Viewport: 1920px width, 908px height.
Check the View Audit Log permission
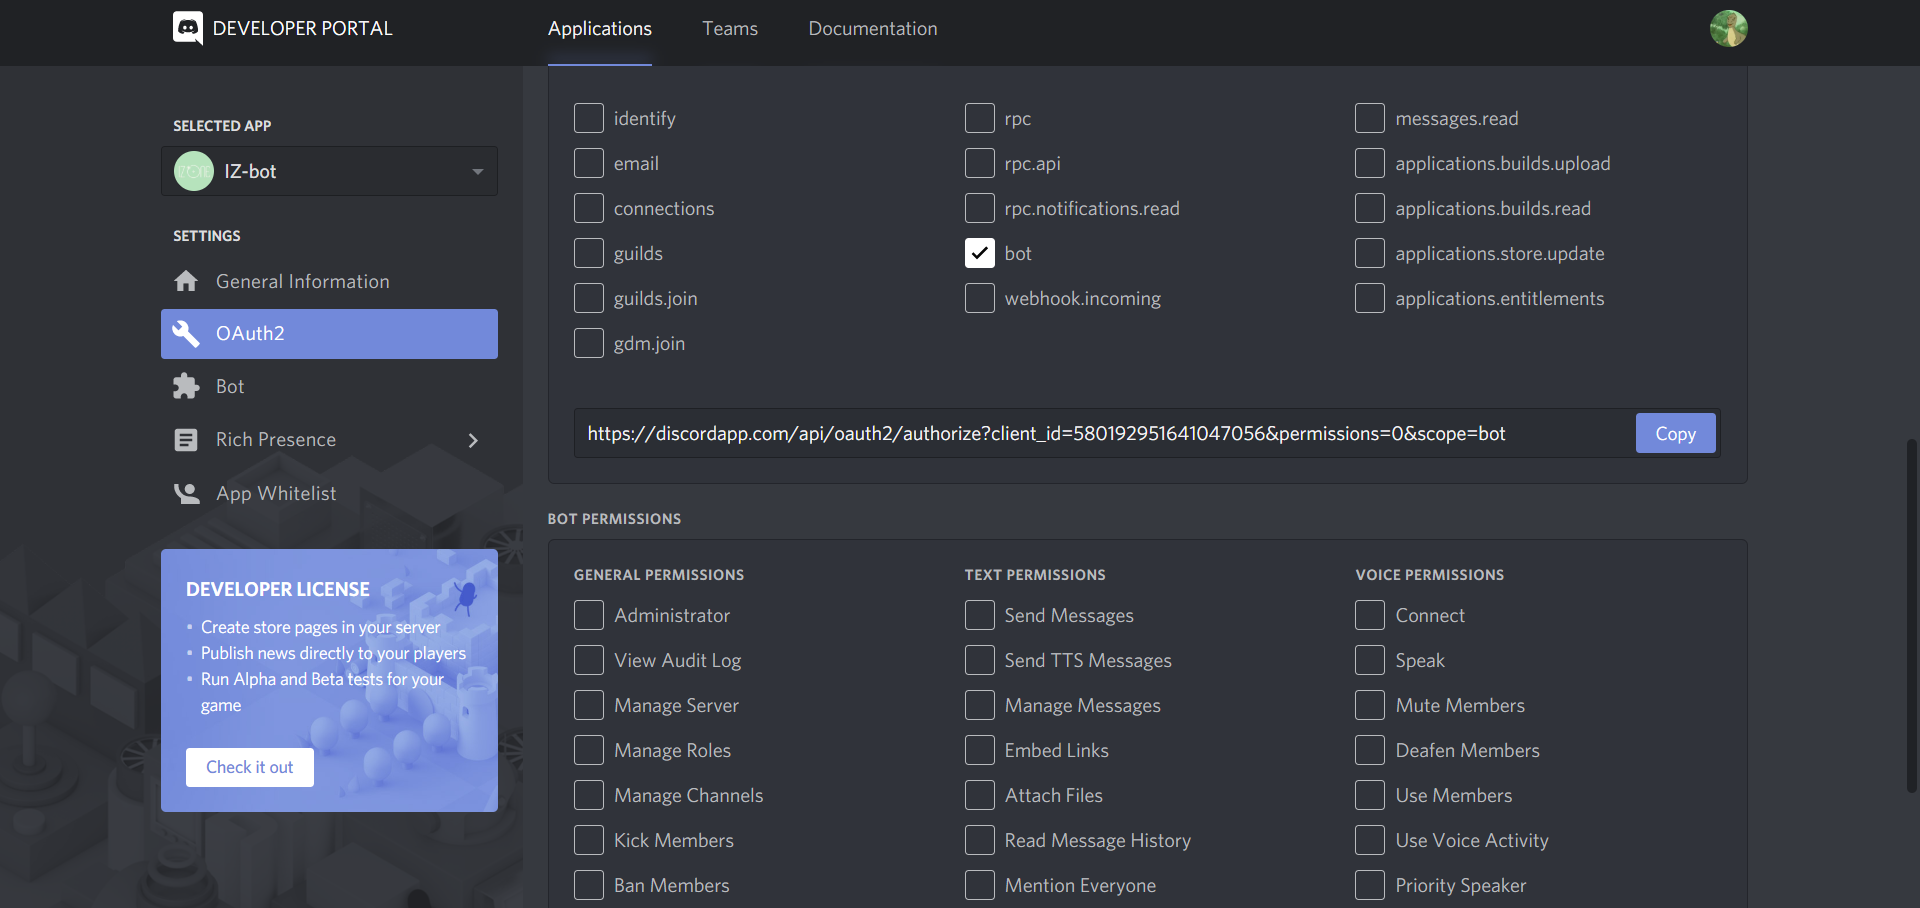(589, 660)
